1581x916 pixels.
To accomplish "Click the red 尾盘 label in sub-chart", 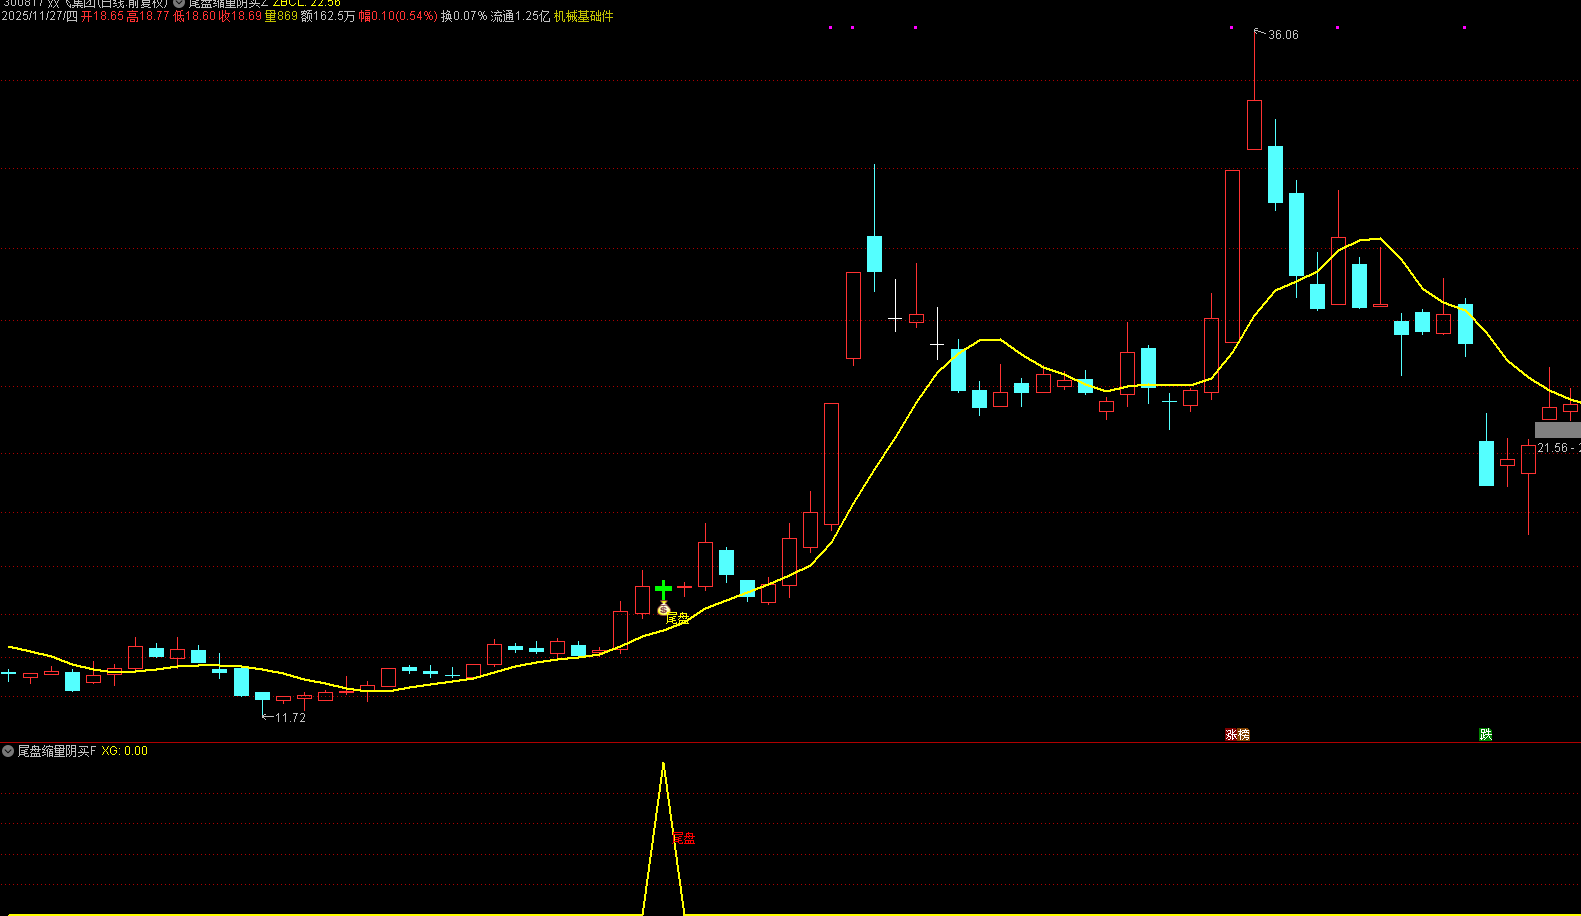I will coord(684,838).
